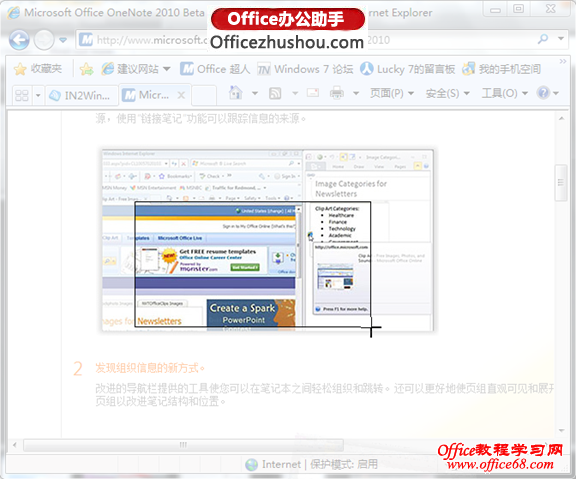Screen dimensions: 576x479
Task: Click into the address bar URL field
Action: click(x=305, y=40)
